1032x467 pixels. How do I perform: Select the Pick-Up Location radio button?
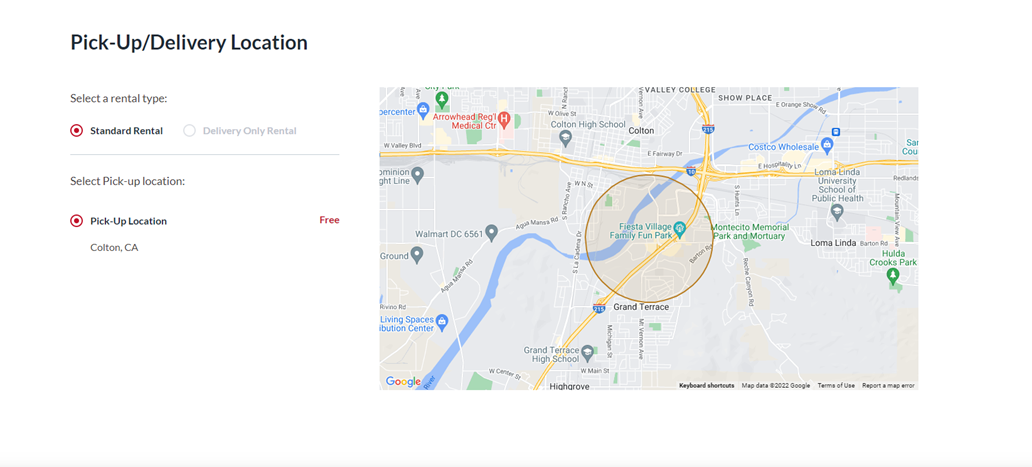pos(77,221)
